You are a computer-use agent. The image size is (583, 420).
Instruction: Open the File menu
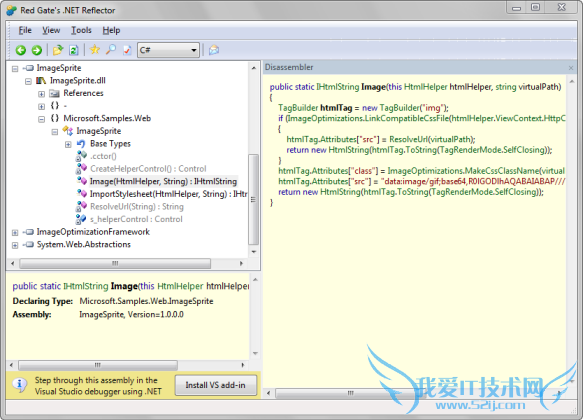click(25, 30)
